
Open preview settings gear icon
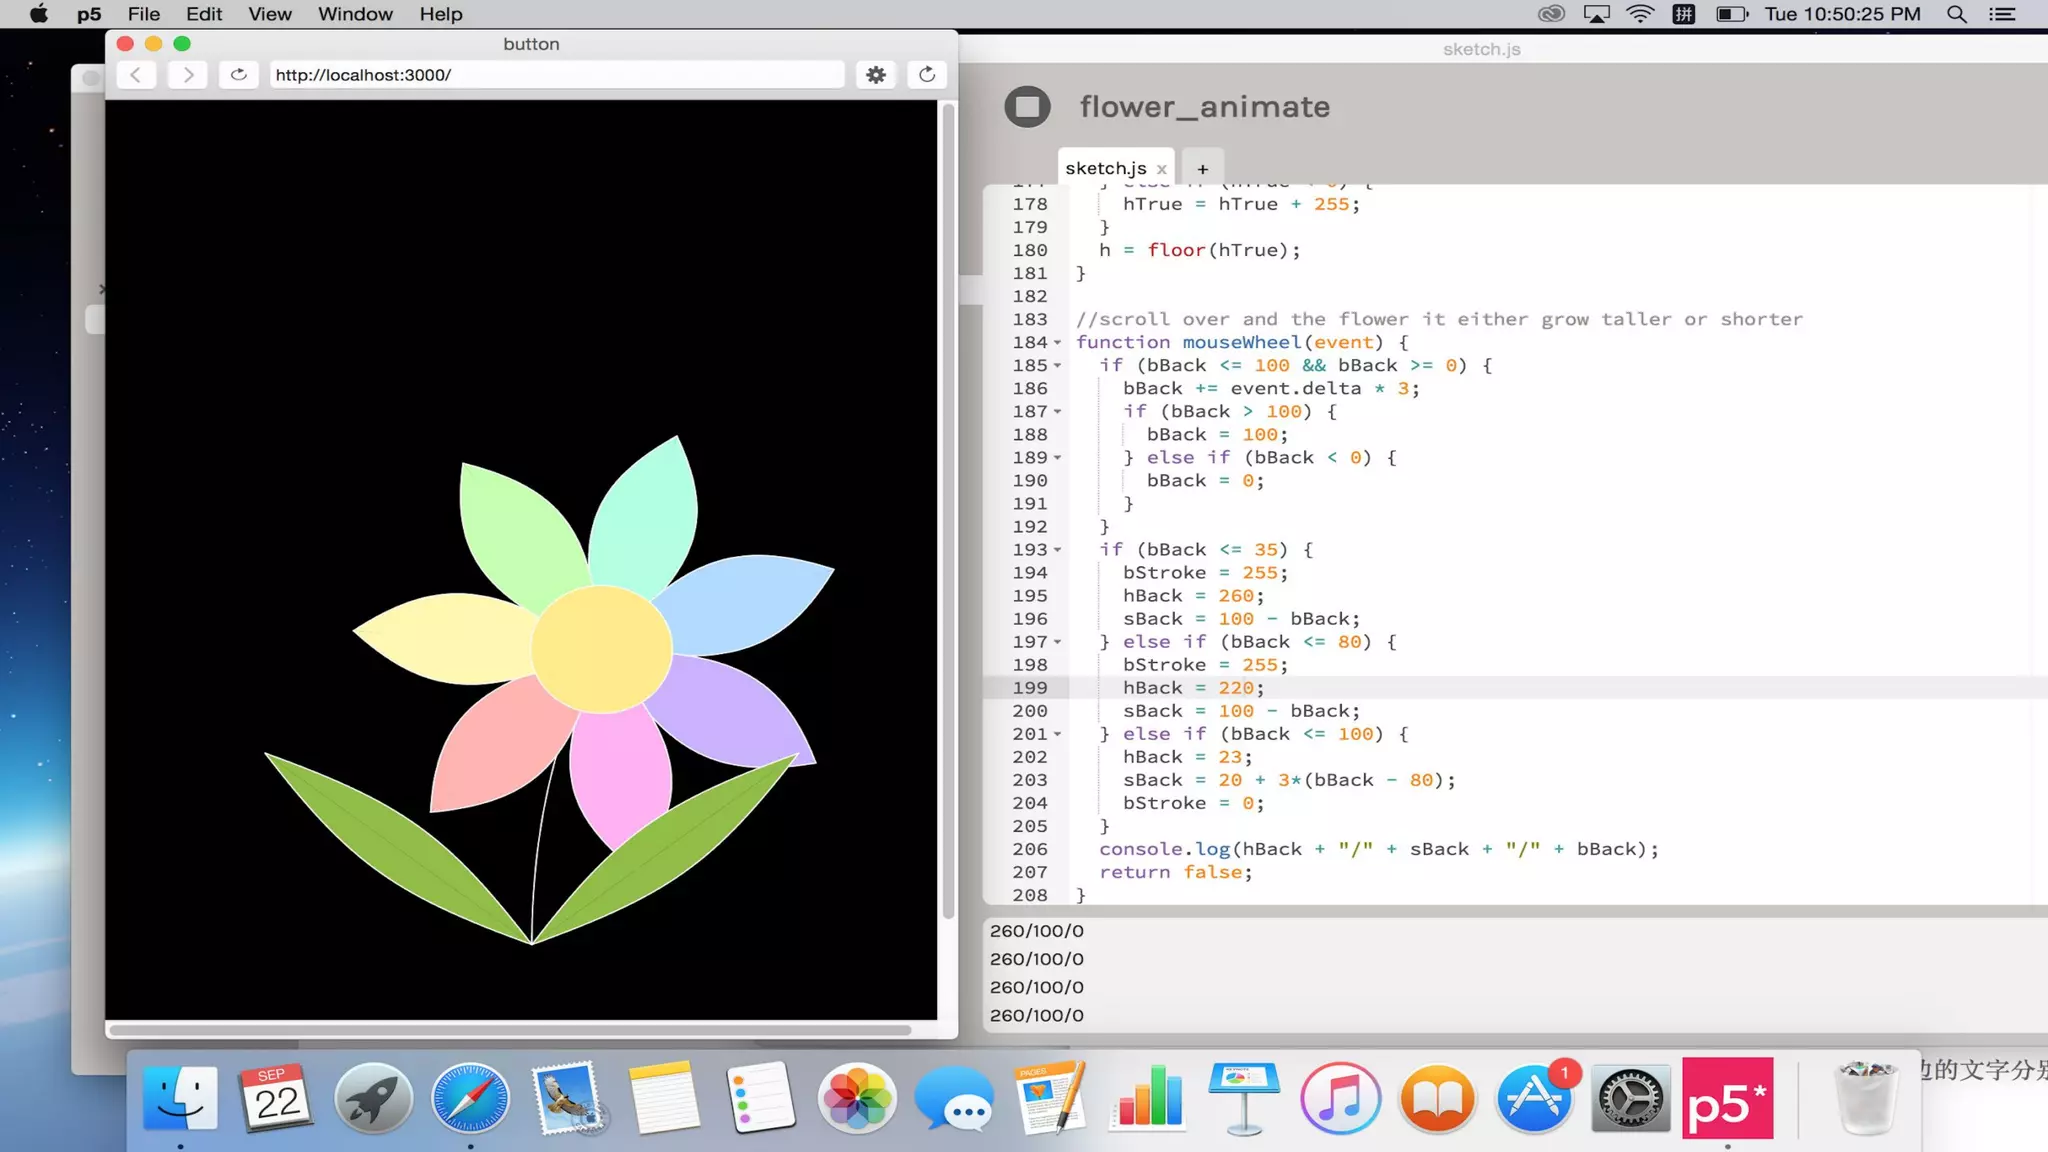[876, 75]
